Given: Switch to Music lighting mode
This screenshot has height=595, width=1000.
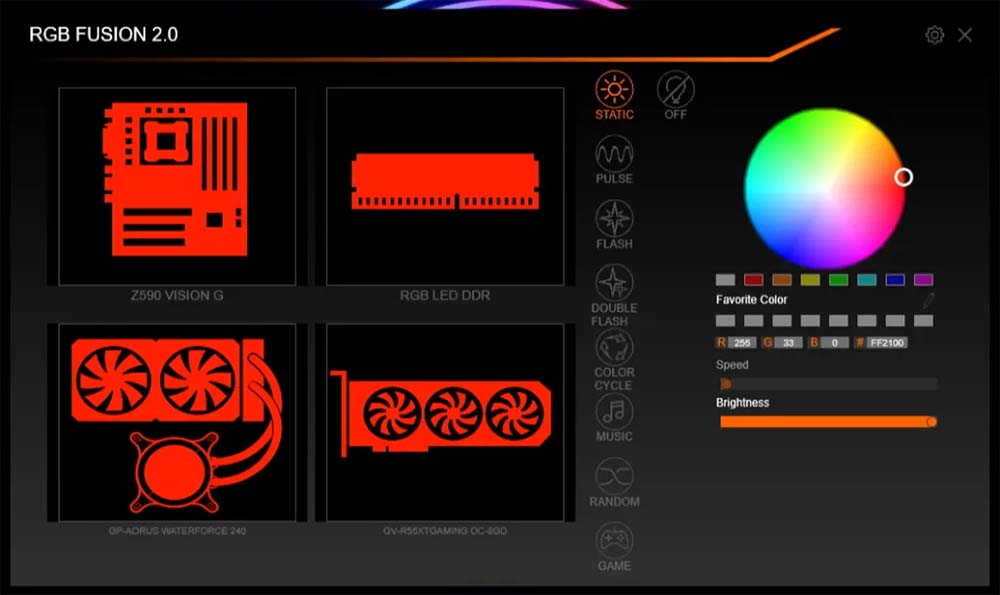Looking at the screenshot, I should coord(614,411).
